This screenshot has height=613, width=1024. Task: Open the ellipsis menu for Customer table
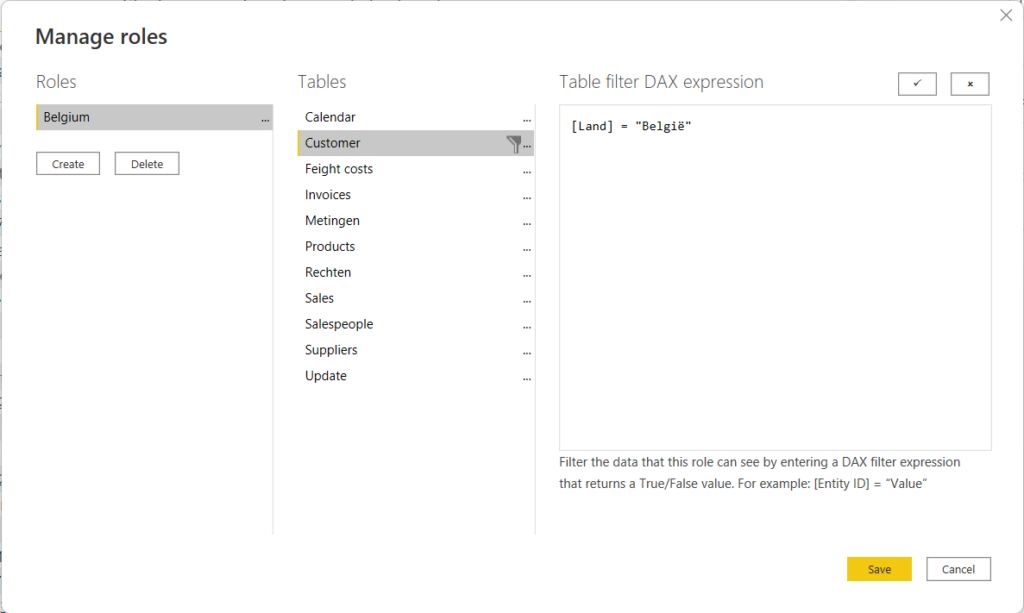(527, 144)
